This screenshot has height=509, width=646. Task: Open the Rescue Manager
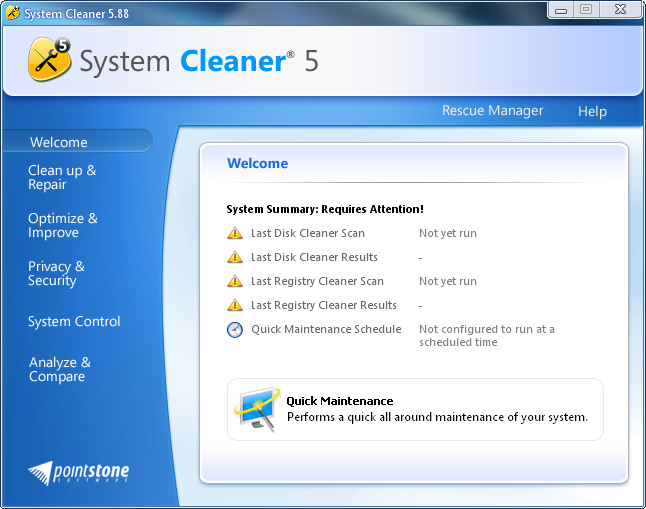coord(492,111)
